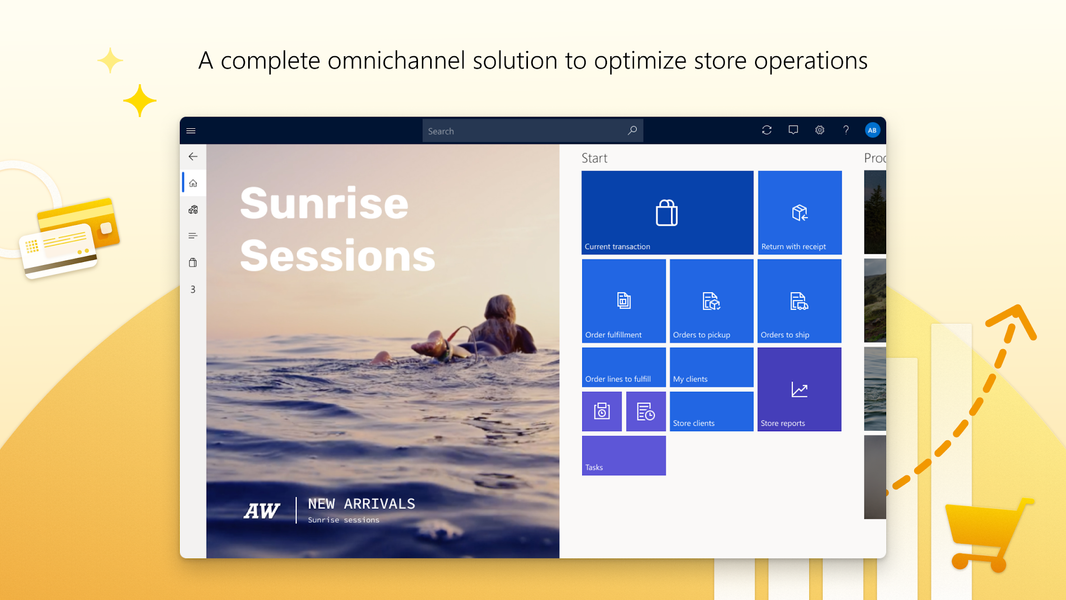Open the Orders to ship tile

tap(799, 300)
